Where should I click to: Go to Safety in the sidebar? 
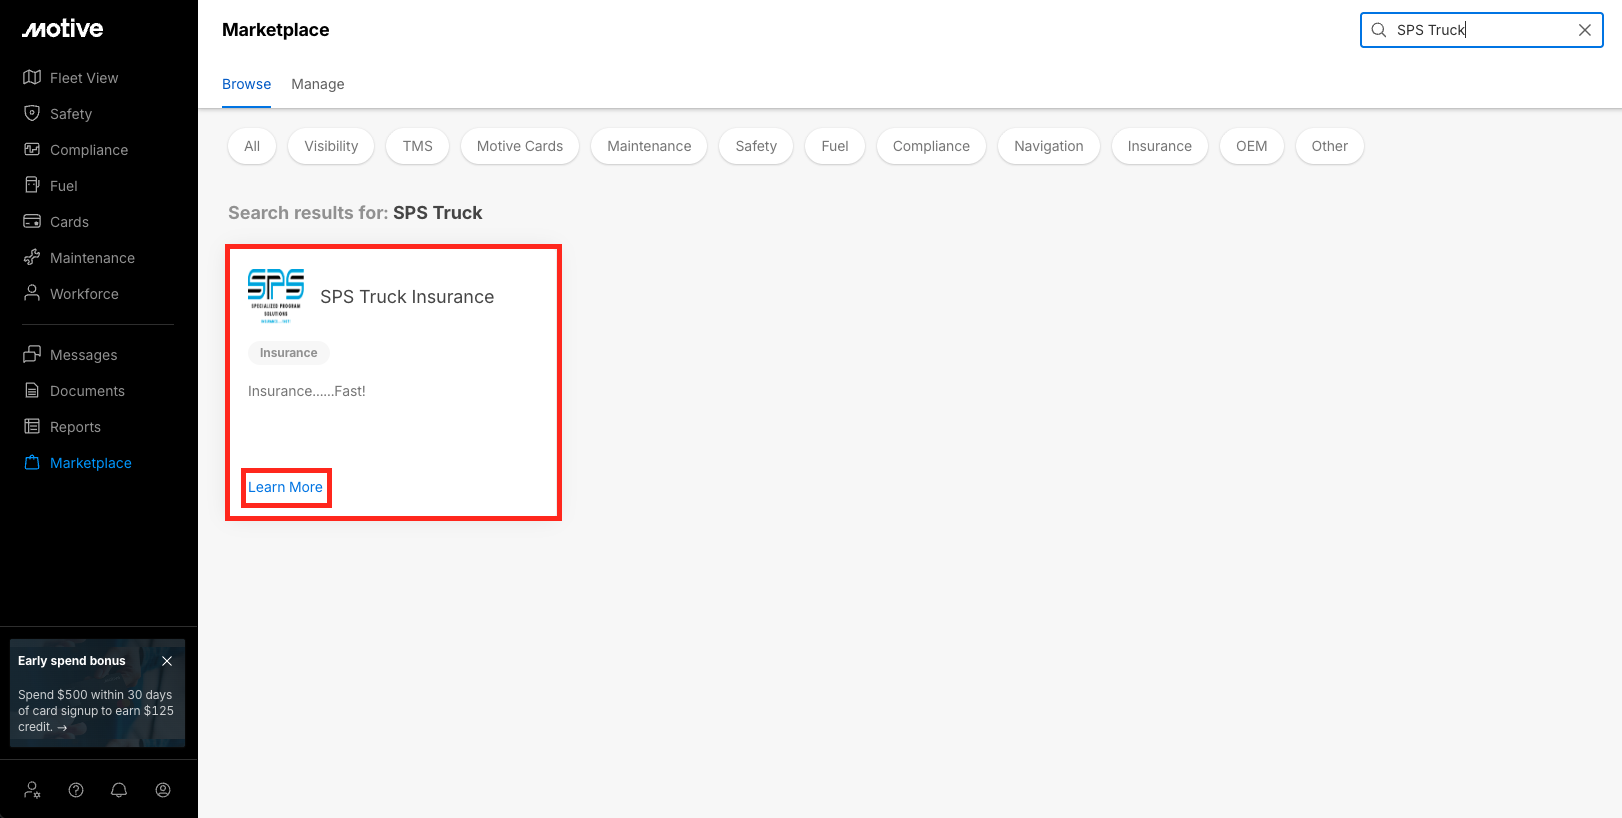[x=71, y=114]
